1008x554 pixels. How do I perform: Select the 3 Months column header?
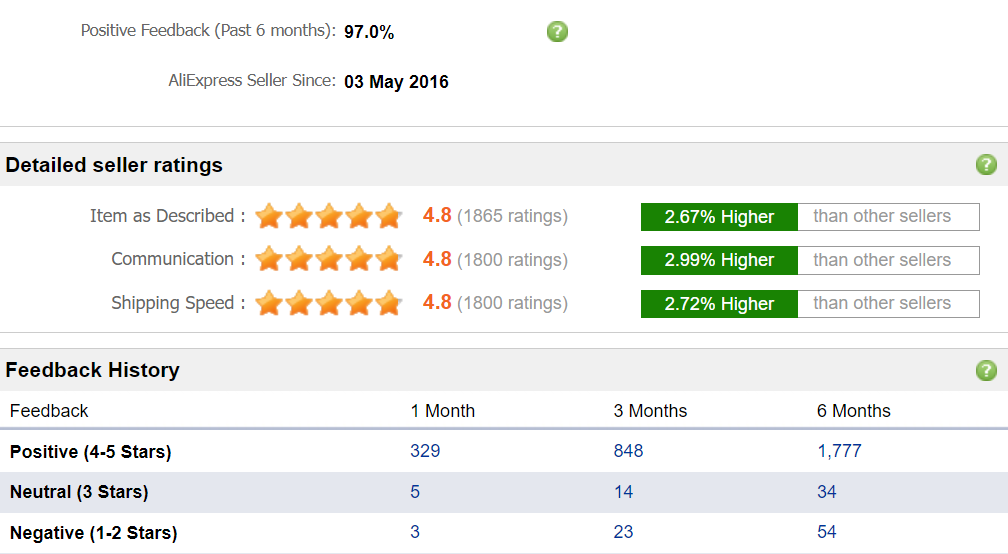click(x=650, y=411)
